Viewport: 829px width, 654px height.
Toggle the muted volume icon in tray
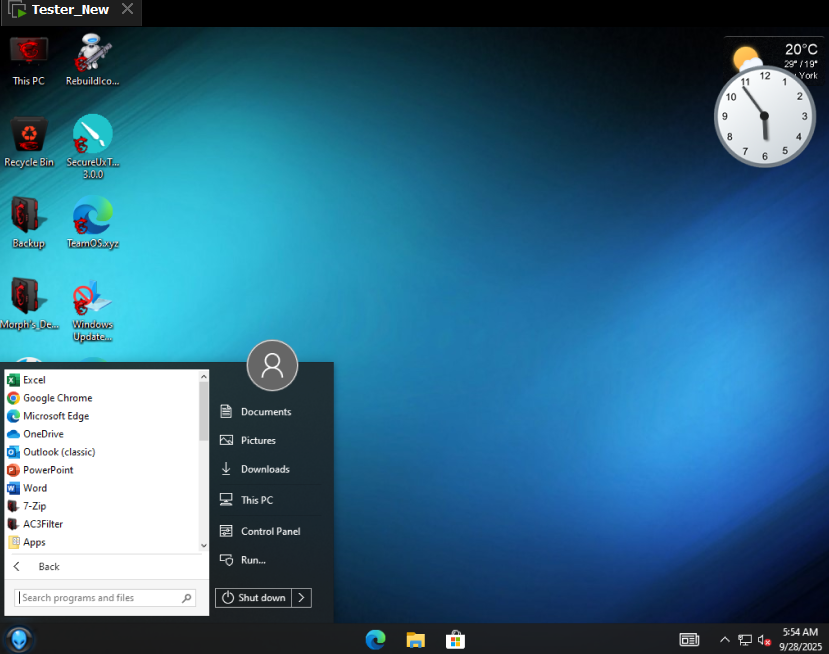click(764, 639)
